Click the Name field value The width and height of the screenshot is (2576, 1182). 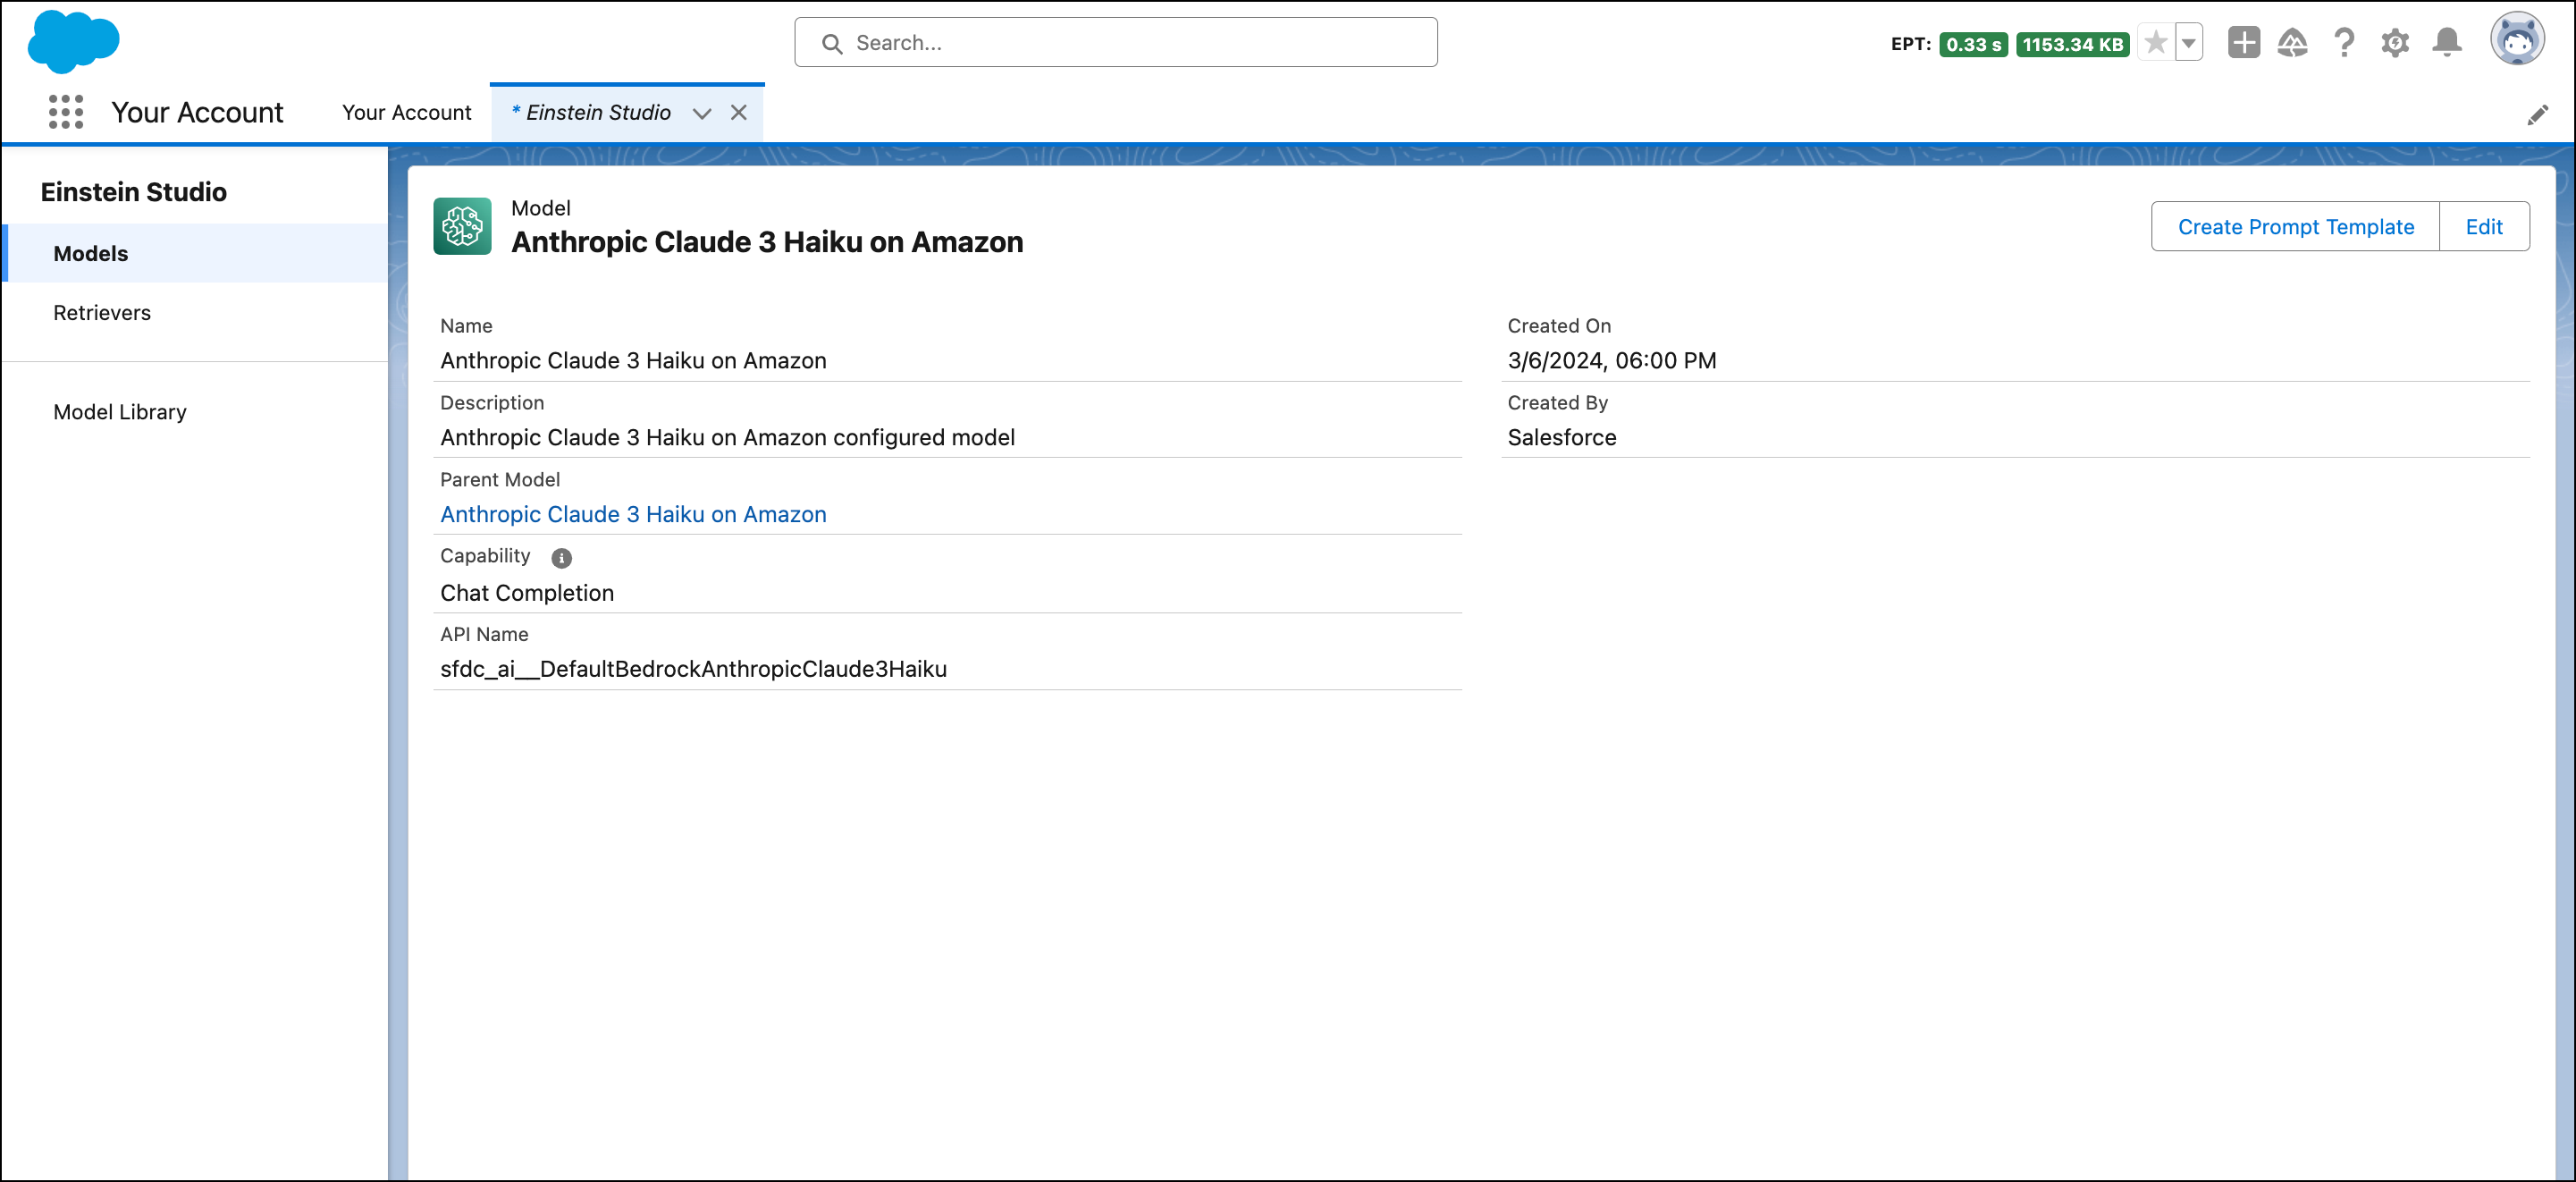coord(633,361)
